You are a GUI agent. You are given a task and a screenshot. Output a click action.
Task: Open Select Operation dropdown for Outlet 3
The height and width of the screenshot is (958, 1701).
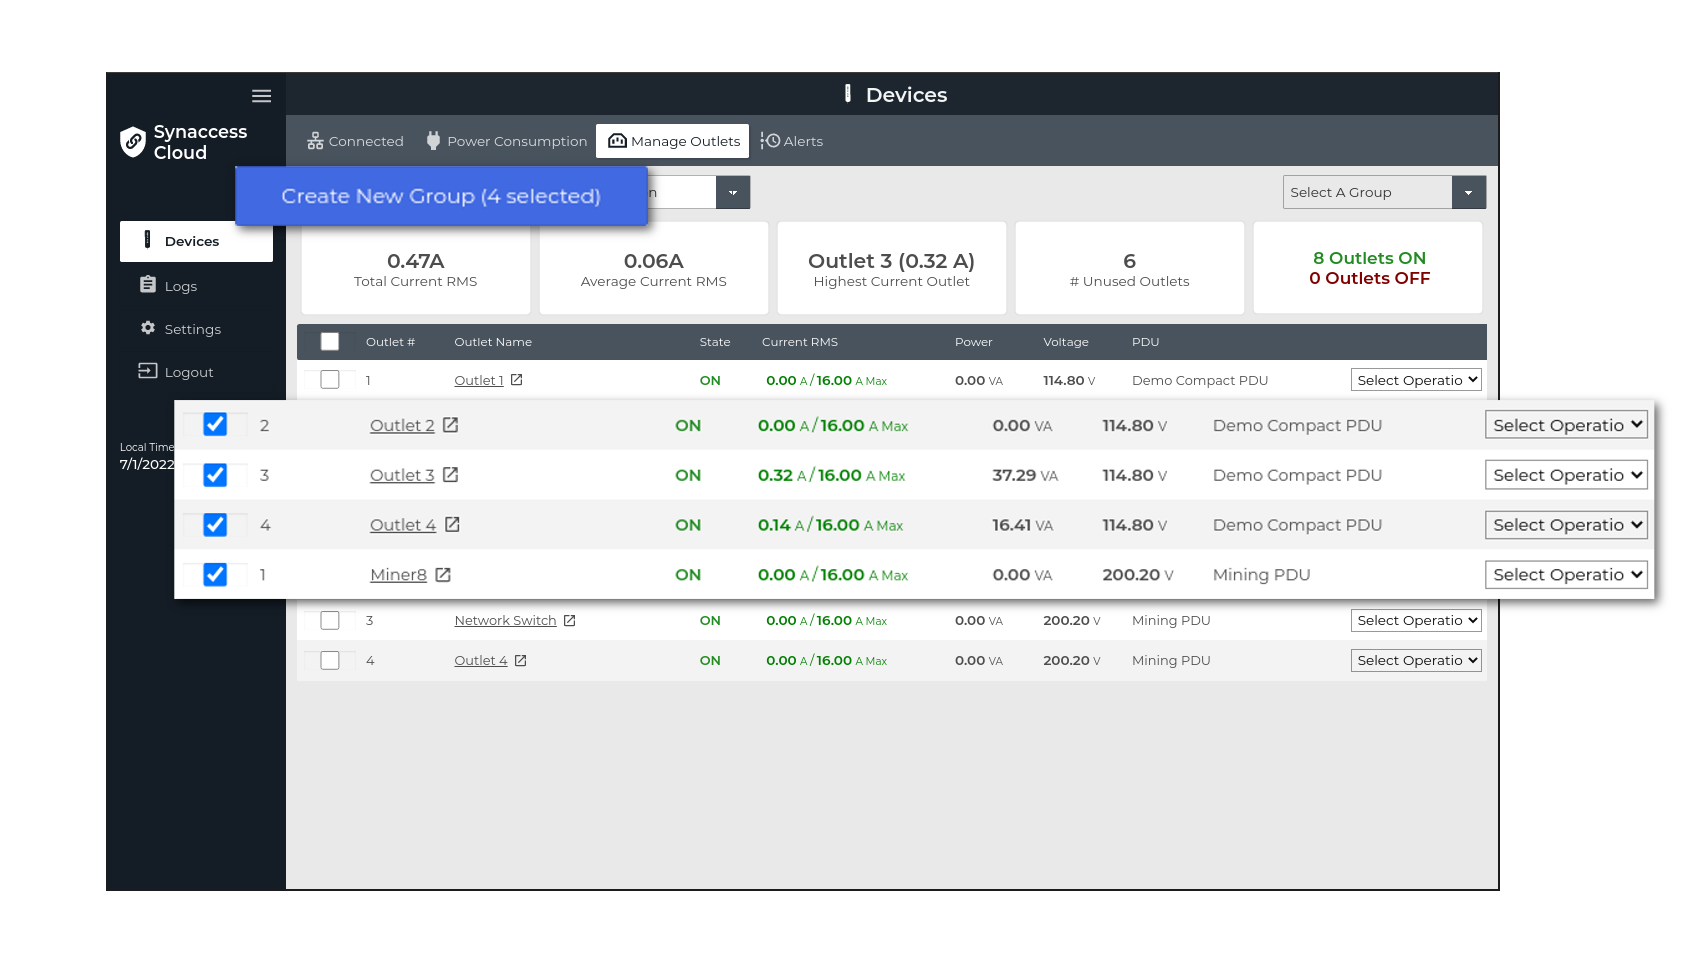pos(1566,475)
